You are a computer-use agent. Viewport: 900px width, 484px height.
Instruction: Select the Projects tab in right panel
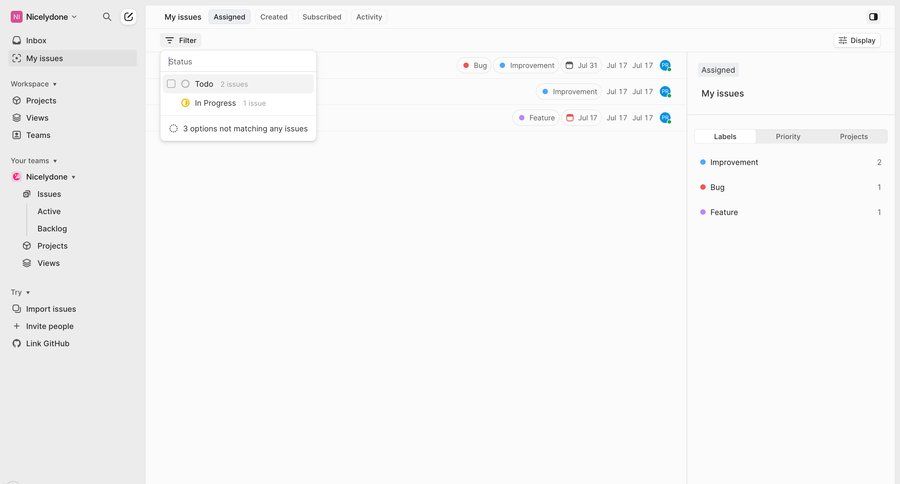point(854,137)
